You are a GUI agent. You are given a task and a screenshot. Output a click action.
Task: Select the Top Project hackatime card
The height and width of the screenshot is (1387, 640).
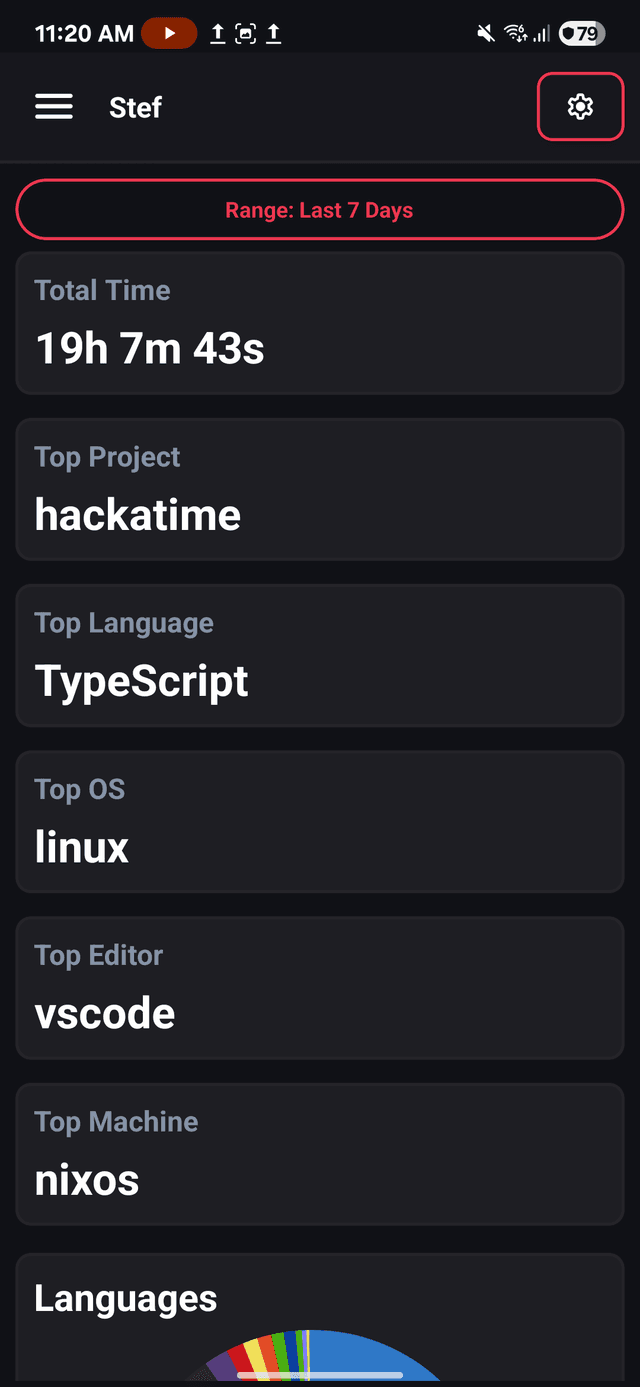coord(319,489)
